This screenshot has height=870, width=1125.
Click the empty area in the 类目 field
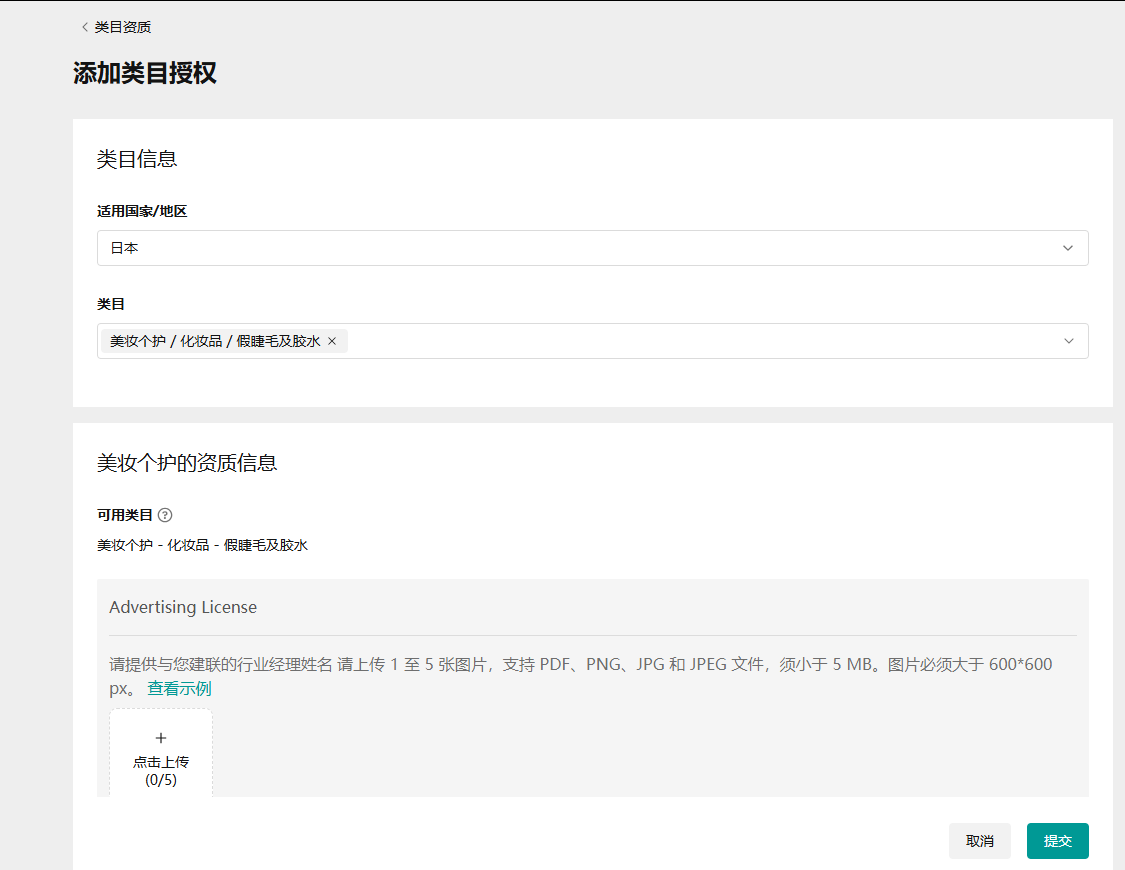[x=700, y=341]
